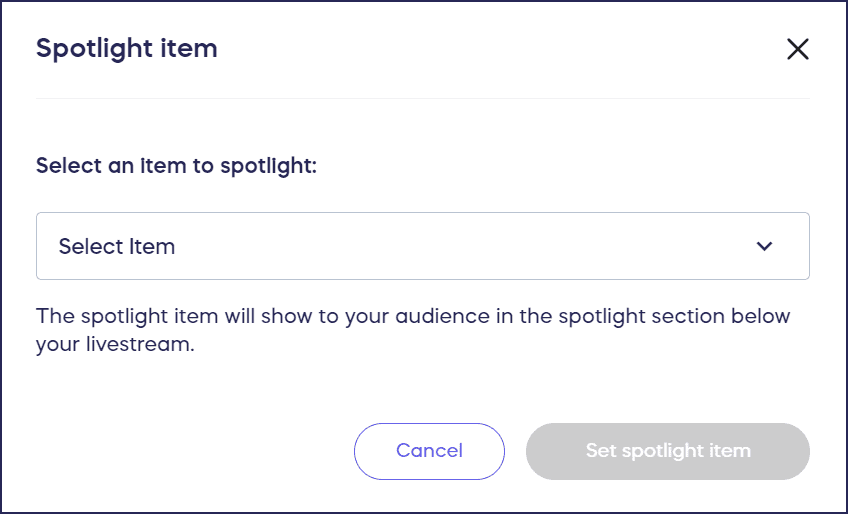The height and width of the screenshot is (514, 849).
Task: Select the outlined Cancel pill button
Action: (x=429, y=451)
